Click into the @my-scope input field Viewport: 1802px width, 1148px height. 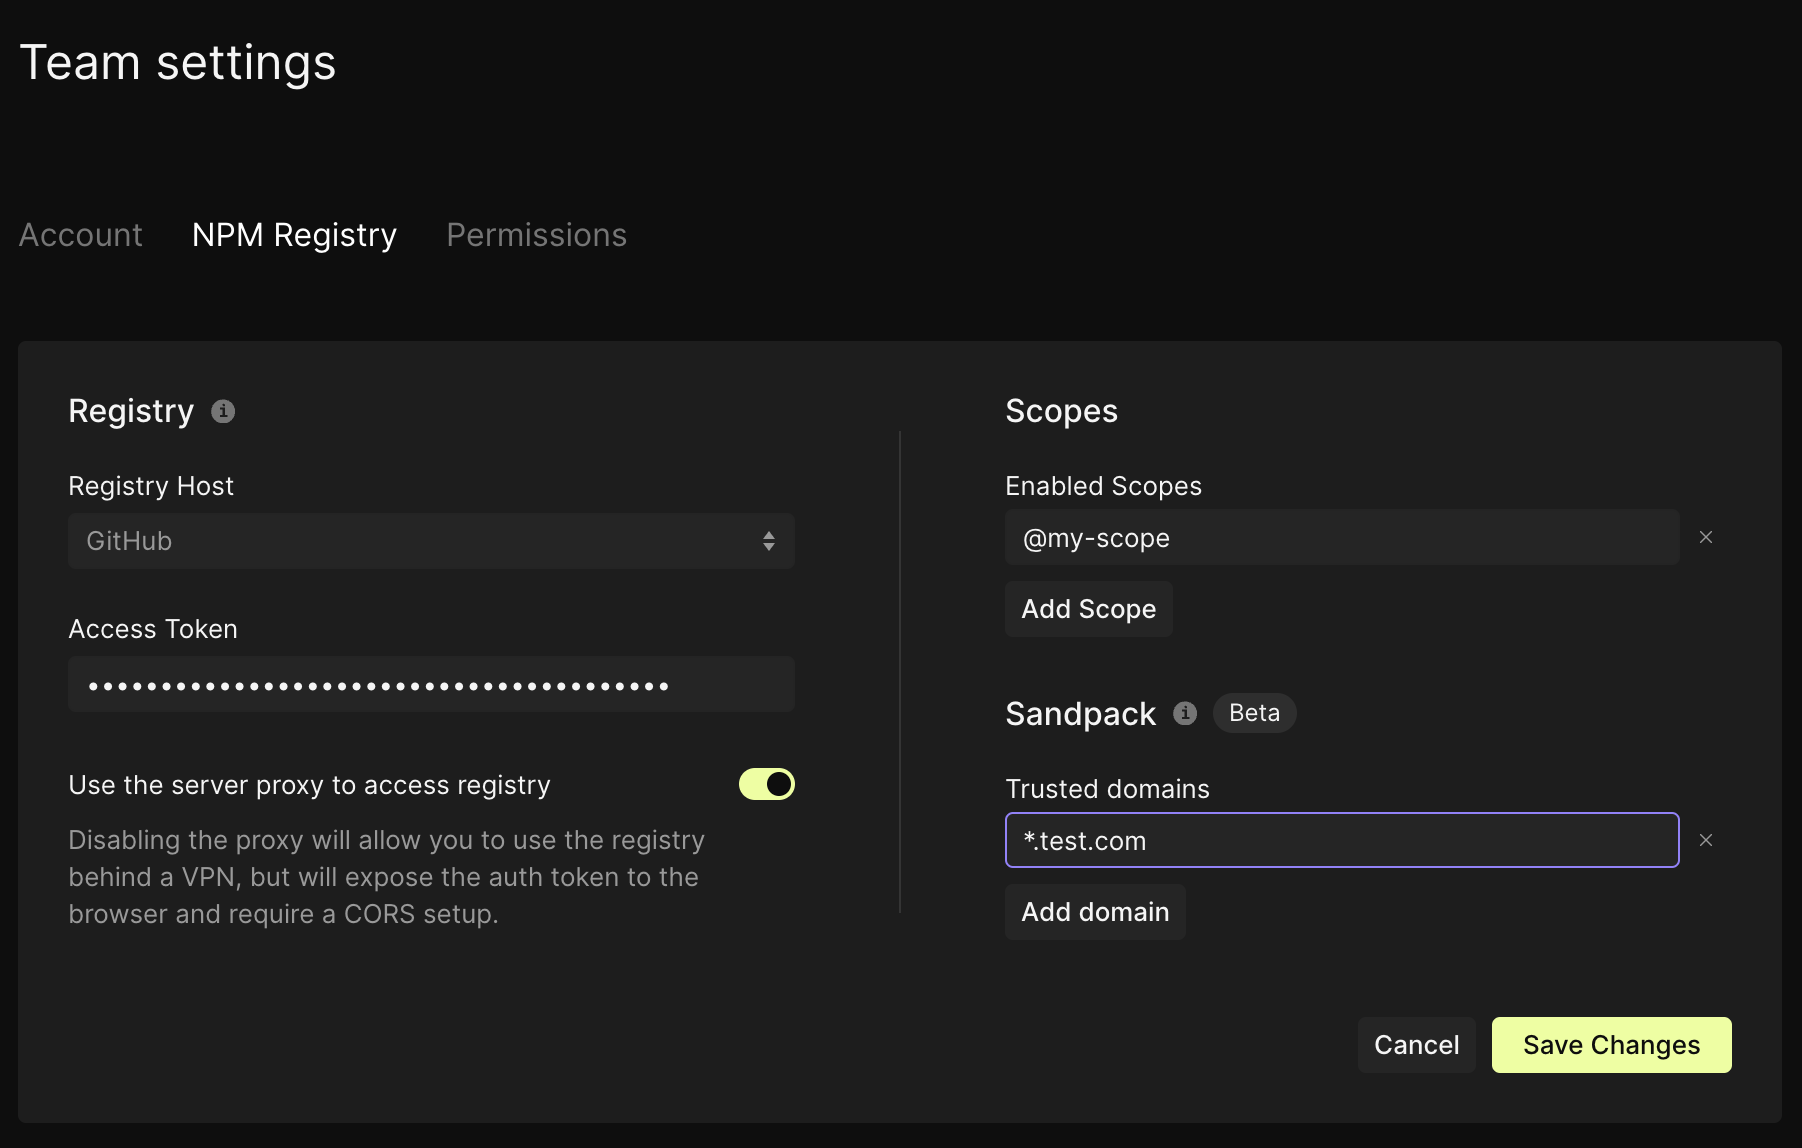(1340, 538)
